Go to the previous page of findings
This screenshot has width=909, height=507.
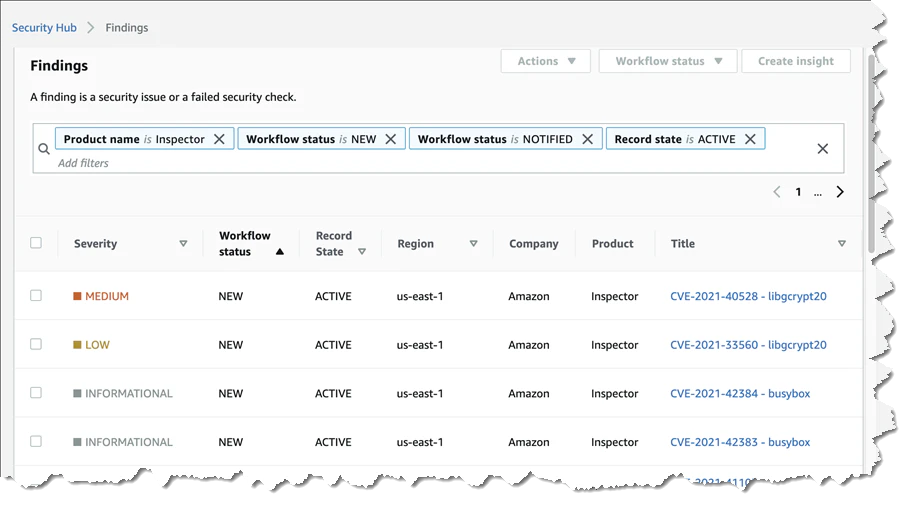click(777, 192)
